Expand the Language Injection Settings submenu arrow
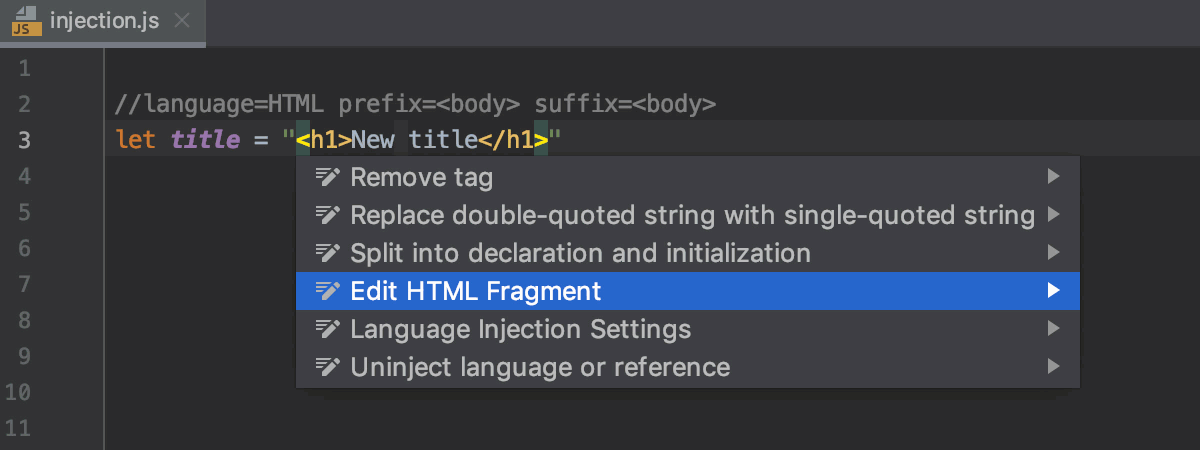Viewport: 1200px width, 450px height. click(x=1052, y=329)
